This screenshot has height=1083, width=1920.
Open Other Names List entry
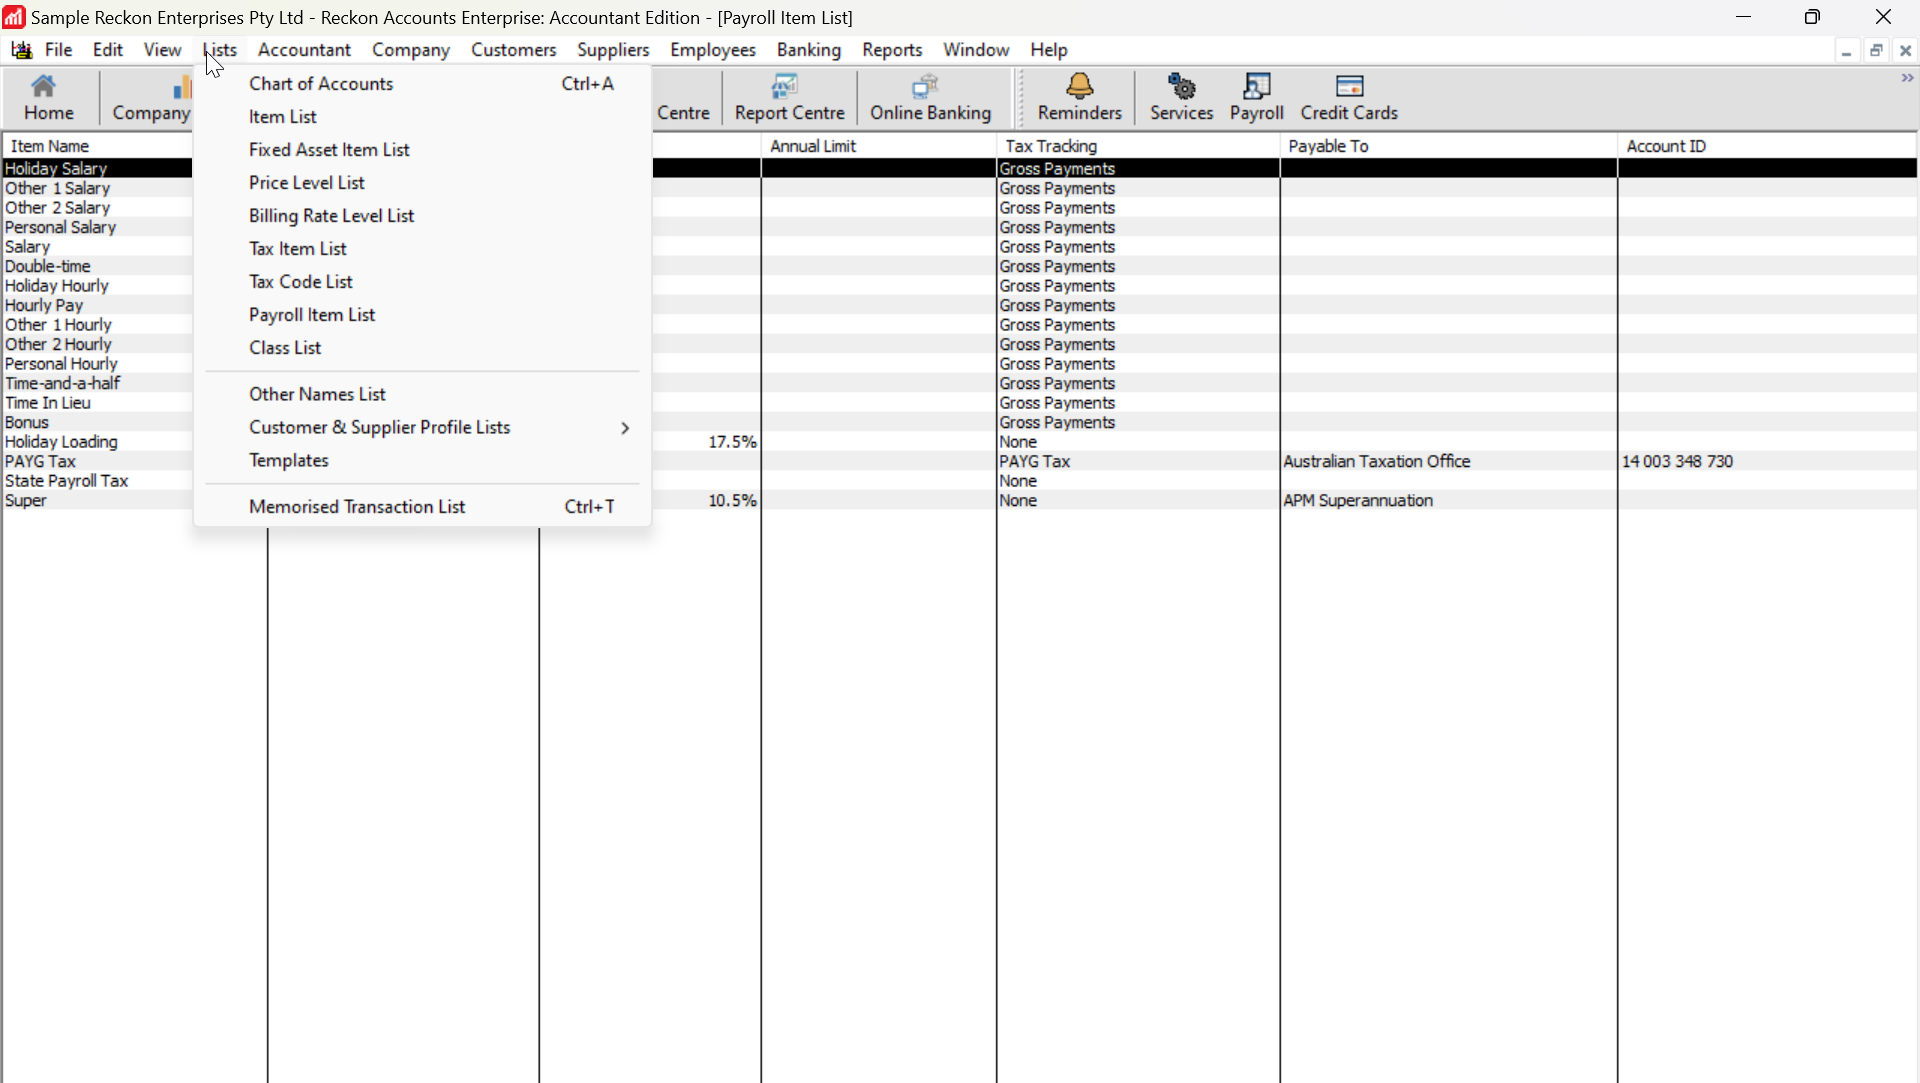click(x=422, y=394)
